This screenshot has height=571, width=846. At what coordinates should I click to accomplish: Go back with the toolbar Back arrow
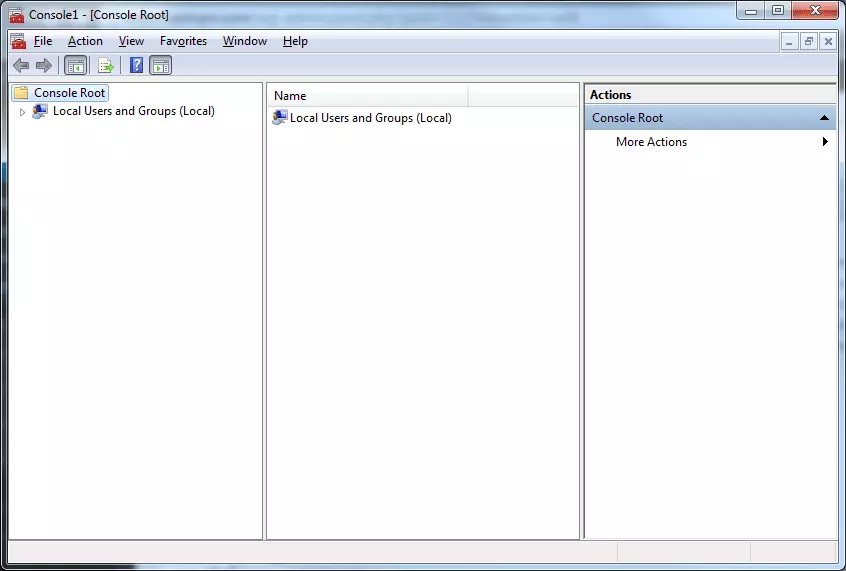(21, 66)
